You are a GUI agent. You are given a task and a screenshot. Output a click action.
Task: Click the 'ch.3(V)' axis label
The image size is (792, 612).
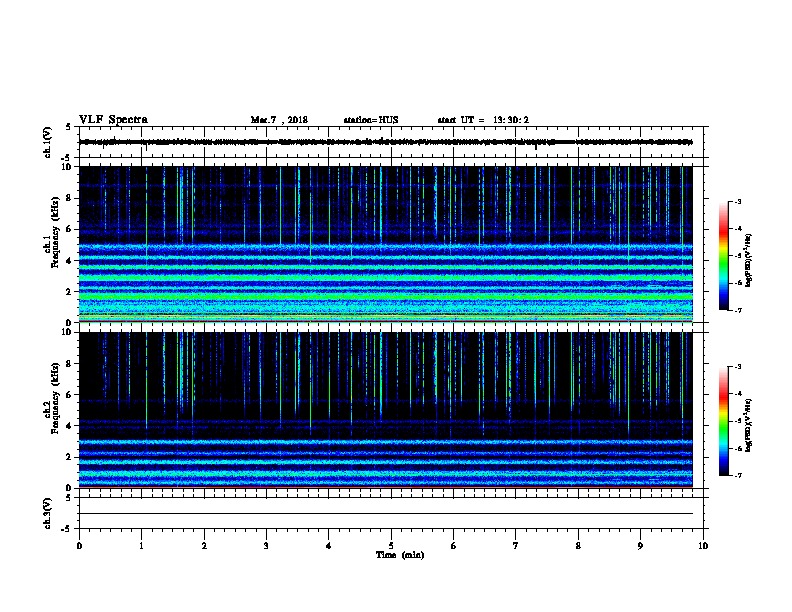coord(47,513)
